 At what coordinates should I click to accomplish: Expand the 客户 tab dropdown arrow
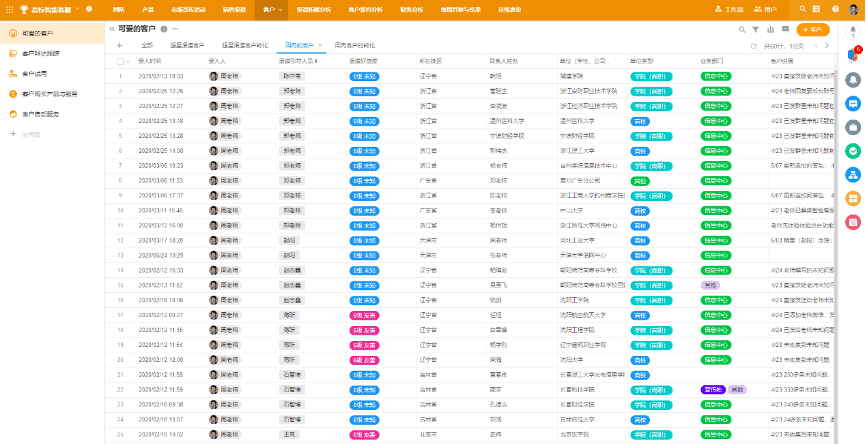(281, 10)
